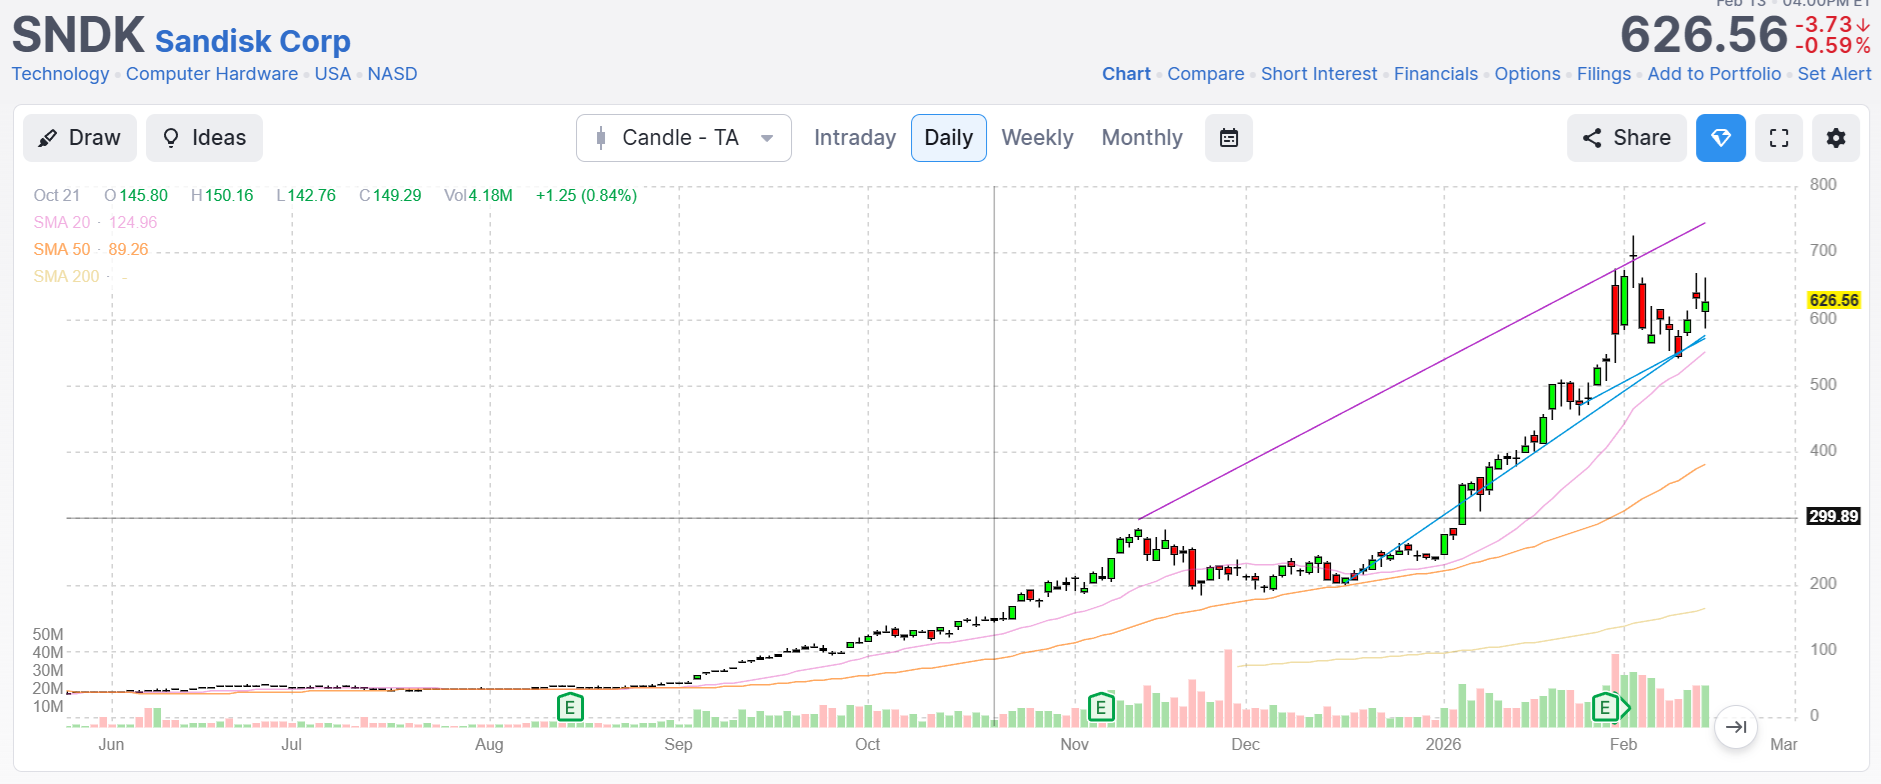Click the 299.89 crosshair price label
This screenshot has width=1881, height=784.
[1834, 516]
